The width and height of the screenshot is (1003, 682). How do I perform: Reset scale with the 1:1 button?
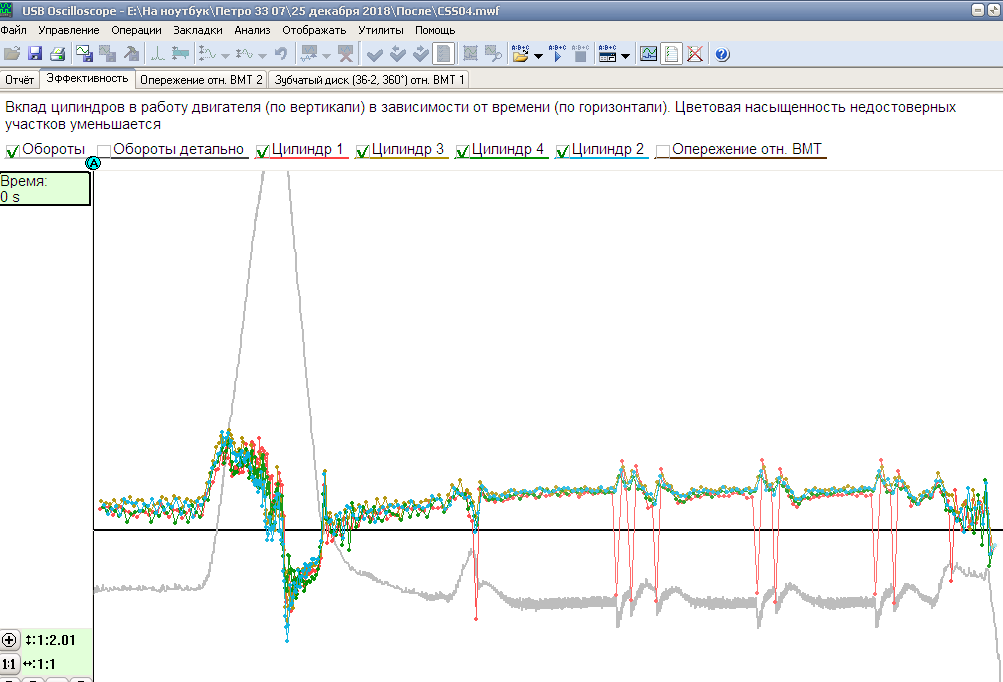[9, 664]
